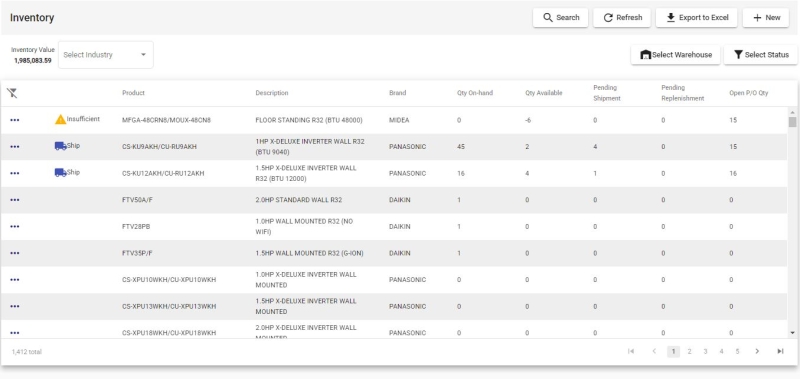800x379 pixels.
Task: Sort by Pending Shipment column header
Action: [607, 93]
